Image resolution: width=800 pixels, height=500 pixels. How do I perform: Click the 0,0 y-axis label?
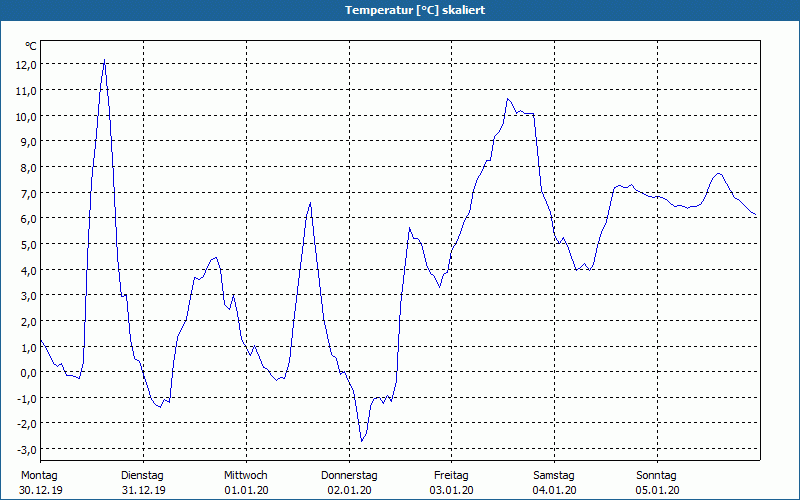tap(29, 372)
